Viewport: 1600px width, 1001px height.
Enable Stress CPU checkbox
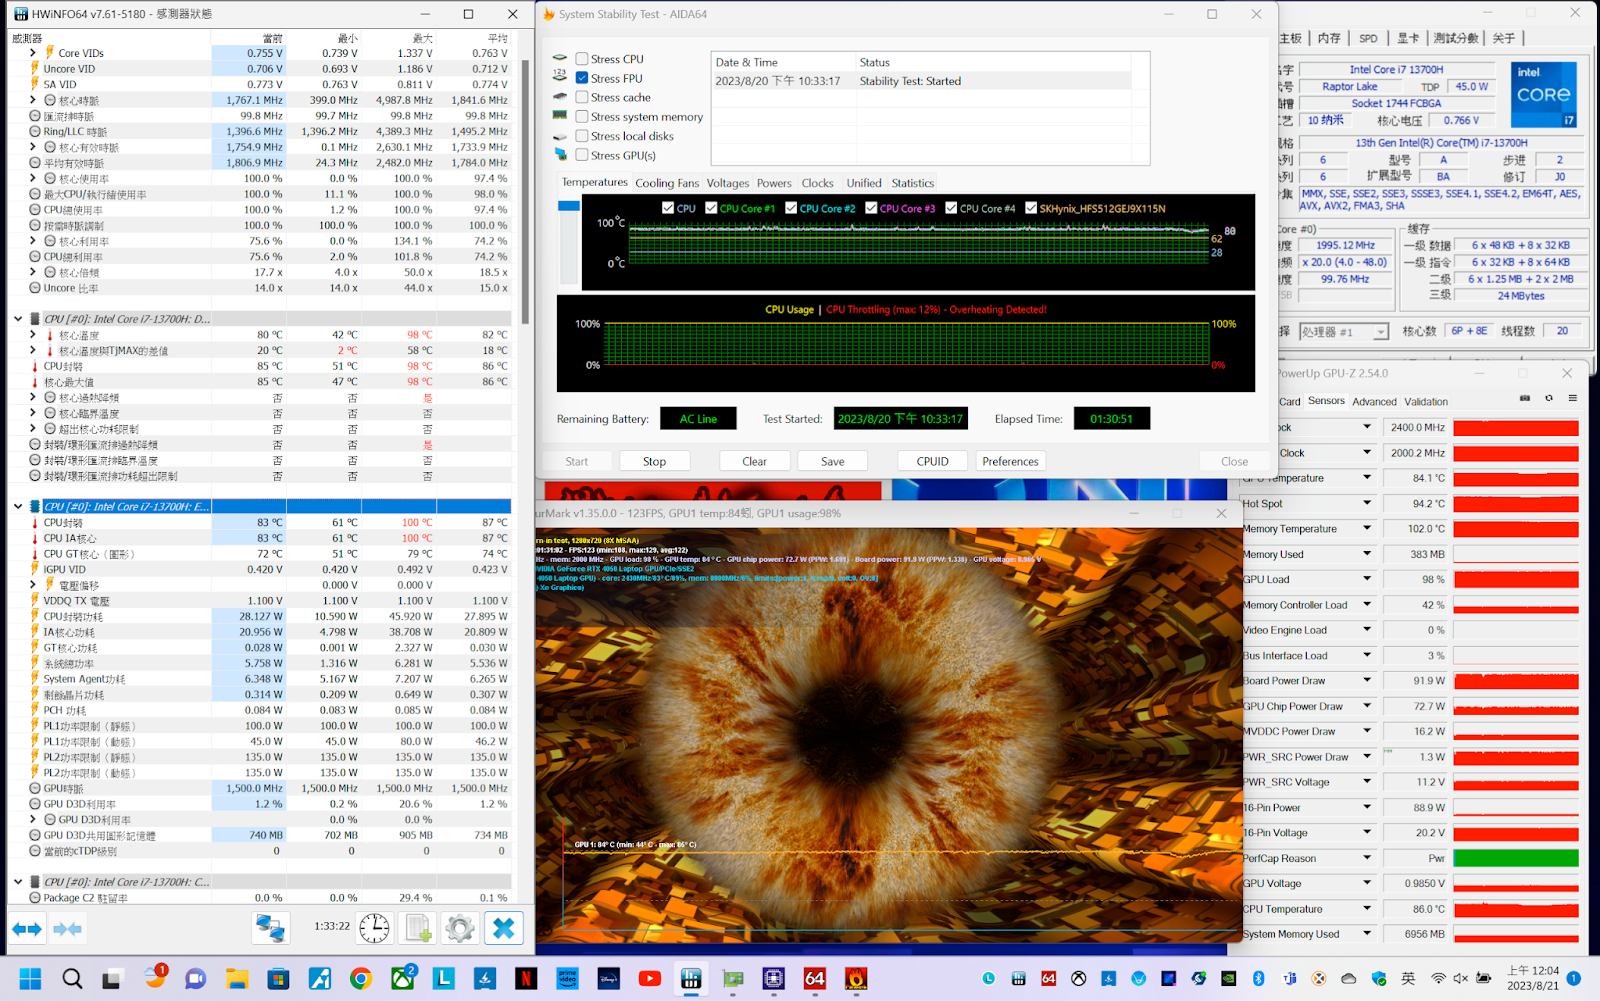pos(582,59)
